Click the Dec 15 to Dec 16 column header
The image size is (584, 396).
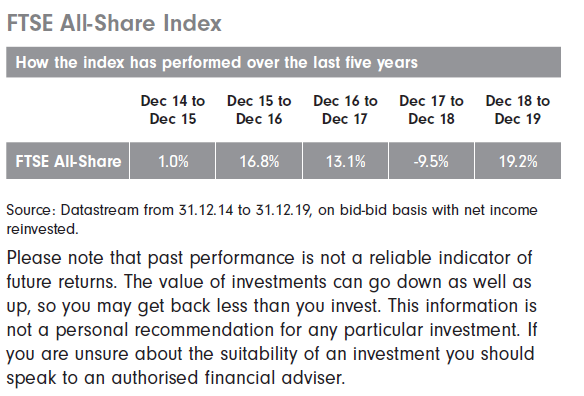pos(259,110)
